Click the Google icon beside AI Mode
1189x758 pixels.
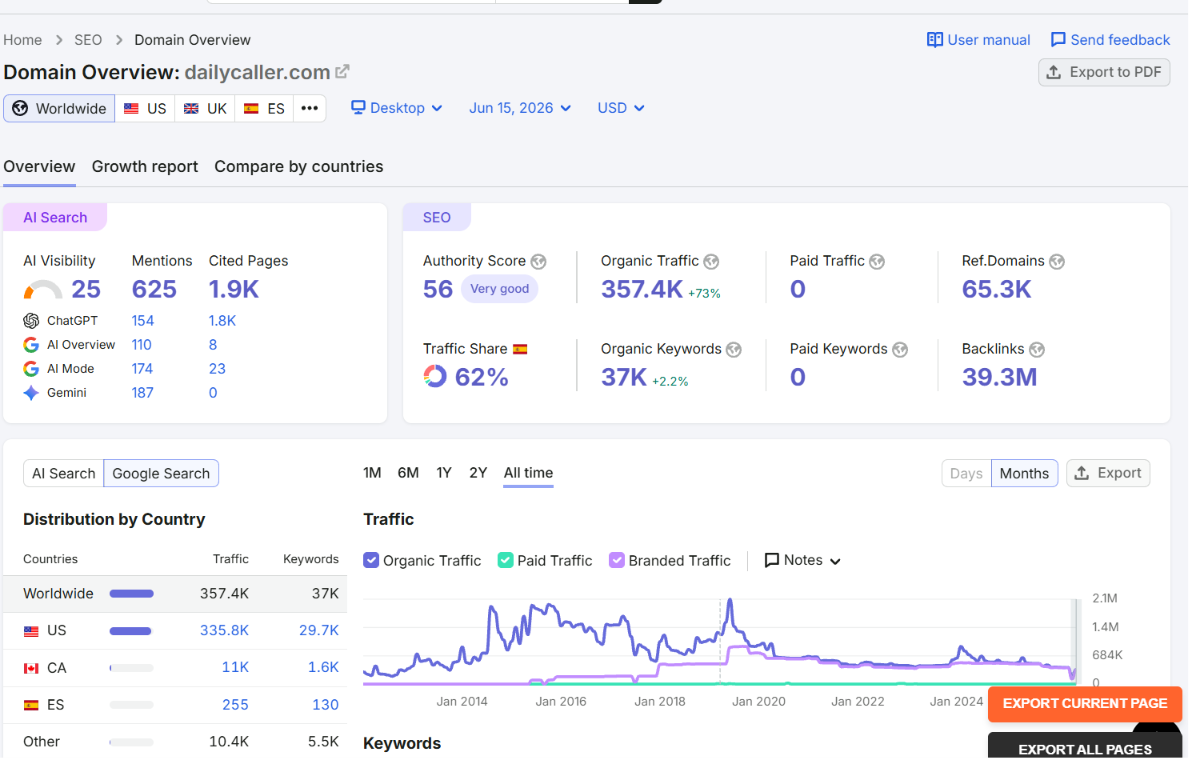point(31,369)
